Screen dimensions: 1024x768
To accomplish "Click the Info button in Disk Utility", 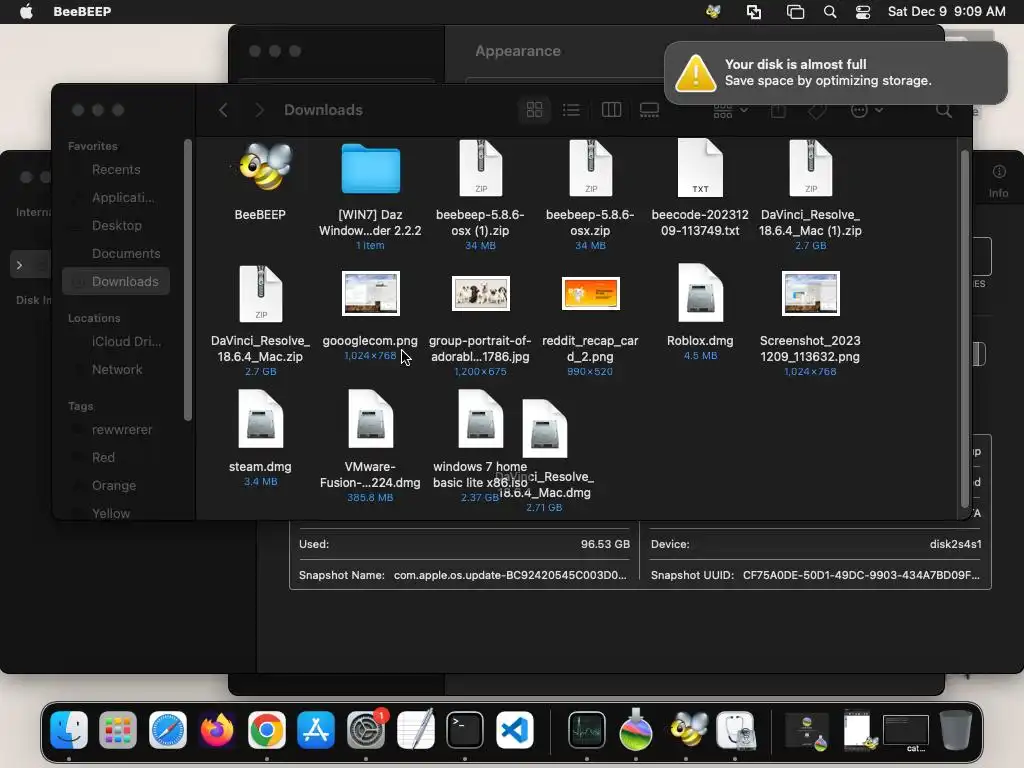I will click(x=998, y=181).
